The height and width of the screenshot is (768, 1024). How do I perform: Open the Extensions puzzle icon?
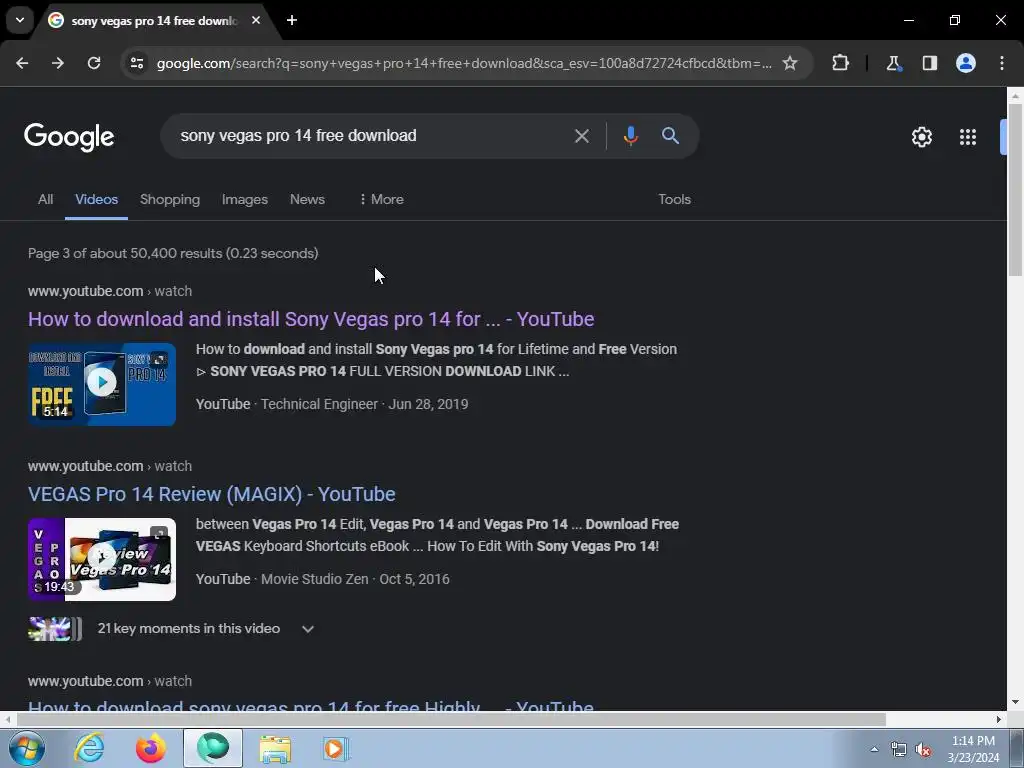click(x=840, y=63)
